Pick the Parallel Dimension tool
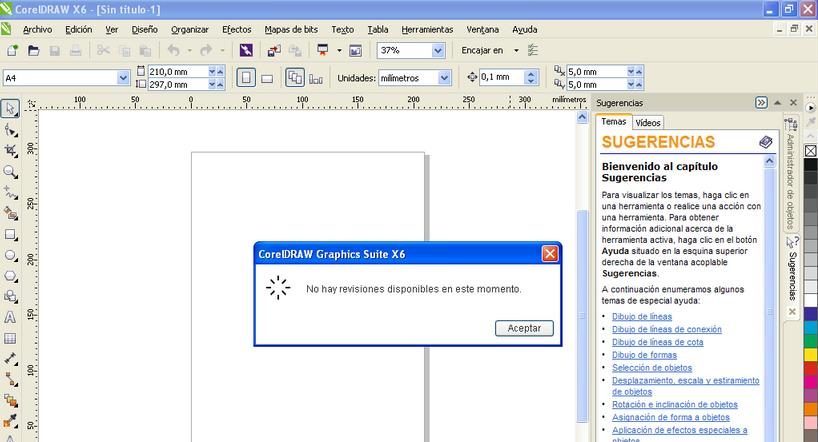 [x=10, y=359]
